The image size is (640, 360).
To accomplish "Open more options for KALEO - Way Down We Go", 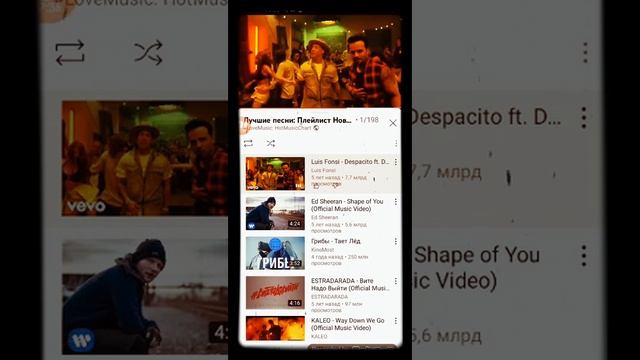I will (x=396, y=321).
